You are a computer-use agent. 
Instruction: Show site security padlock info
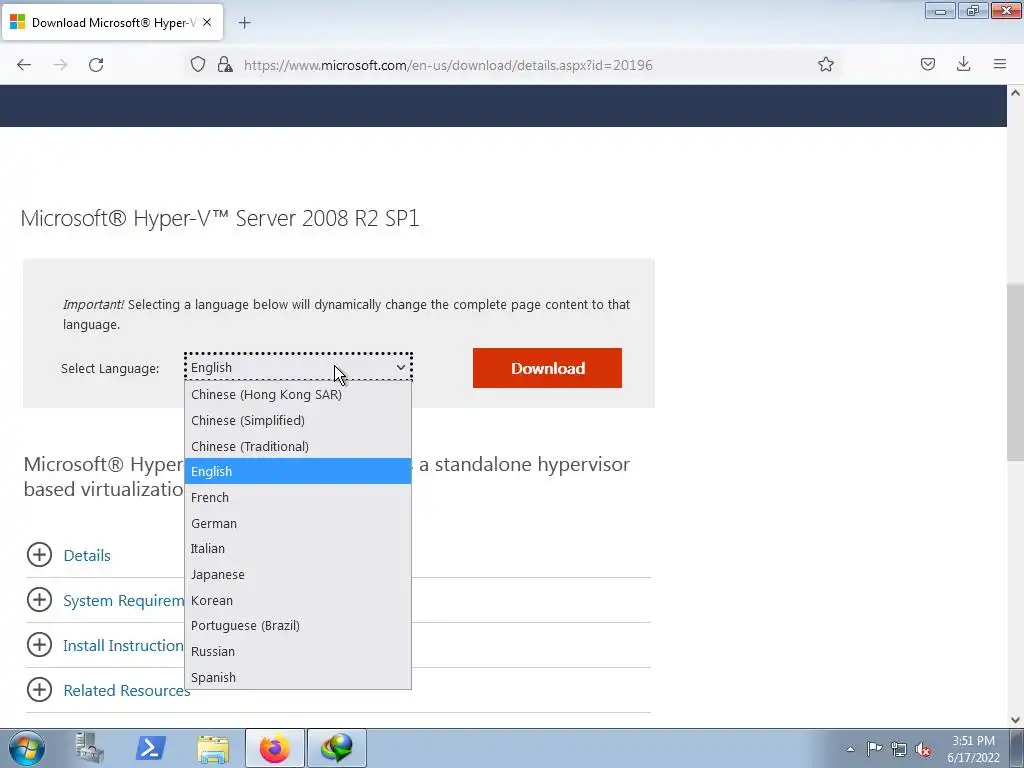[225, 65]
